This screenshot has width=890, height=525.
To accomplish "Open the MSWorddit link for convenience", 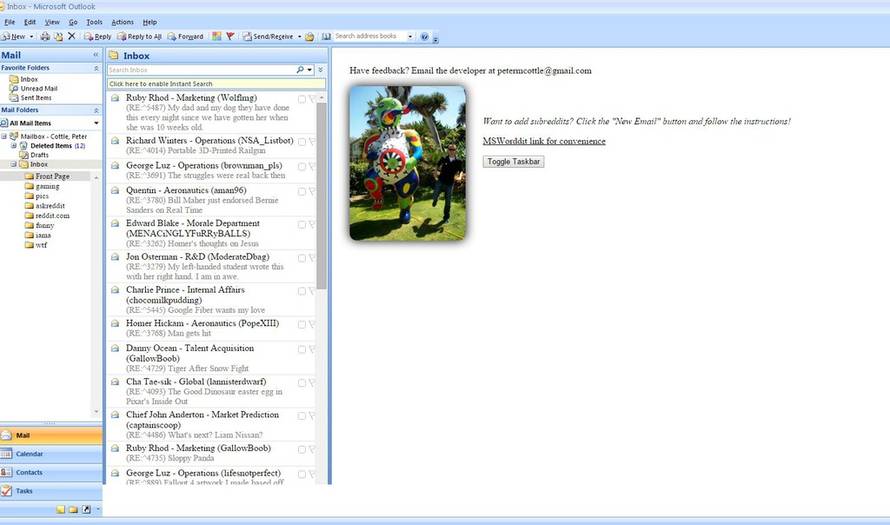I will tap(544, 141).
